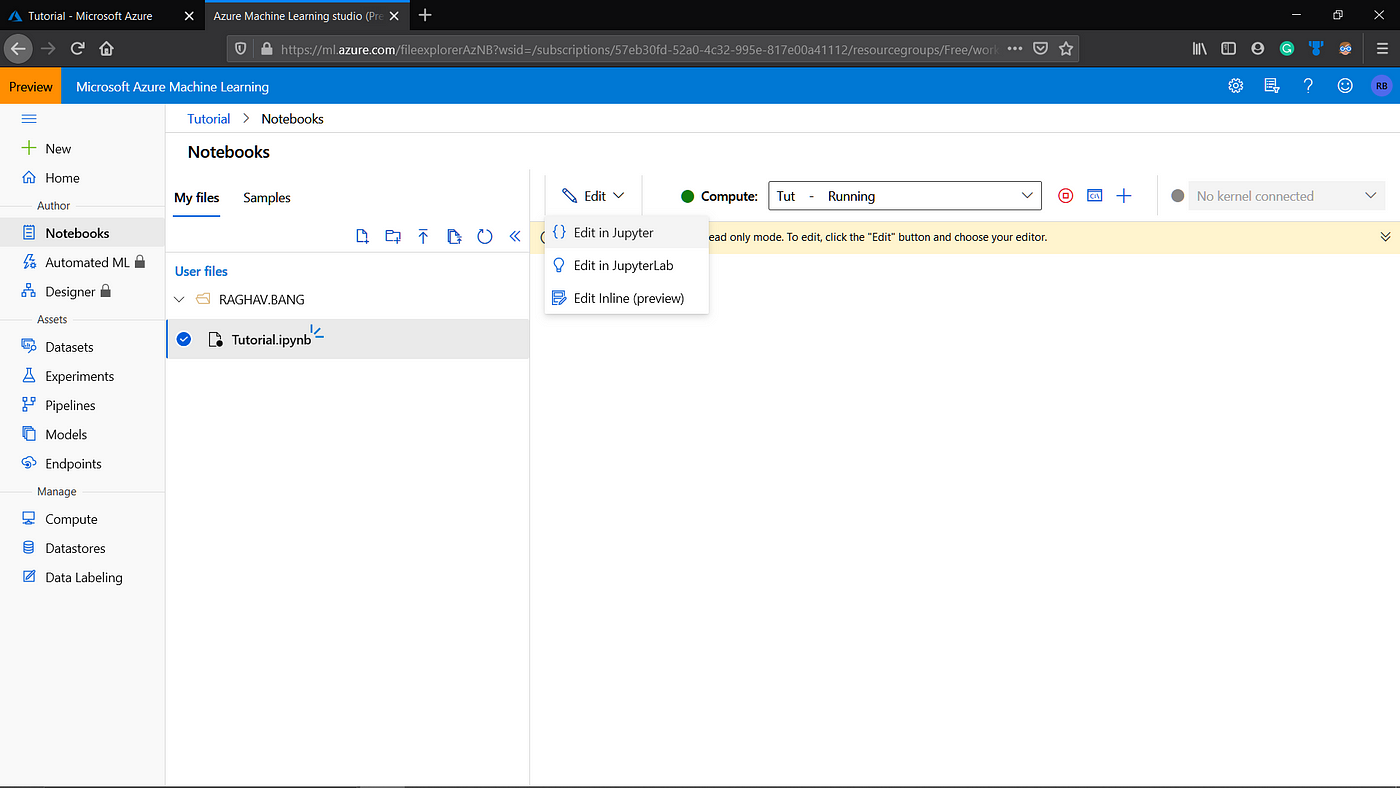
Task: Switch to the My files tab
Action: coord(196,198)
